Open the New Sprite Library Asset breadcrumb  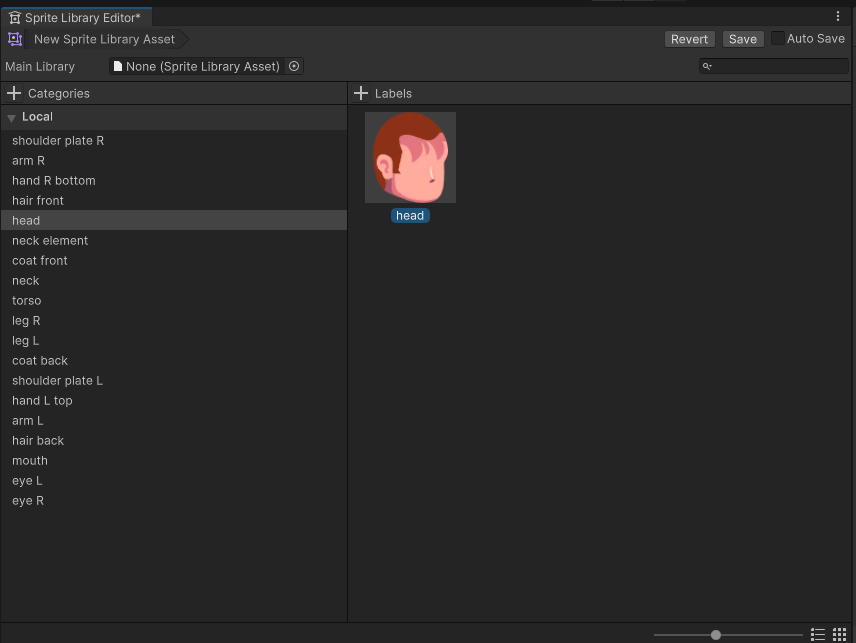click(x=103, y=39)
